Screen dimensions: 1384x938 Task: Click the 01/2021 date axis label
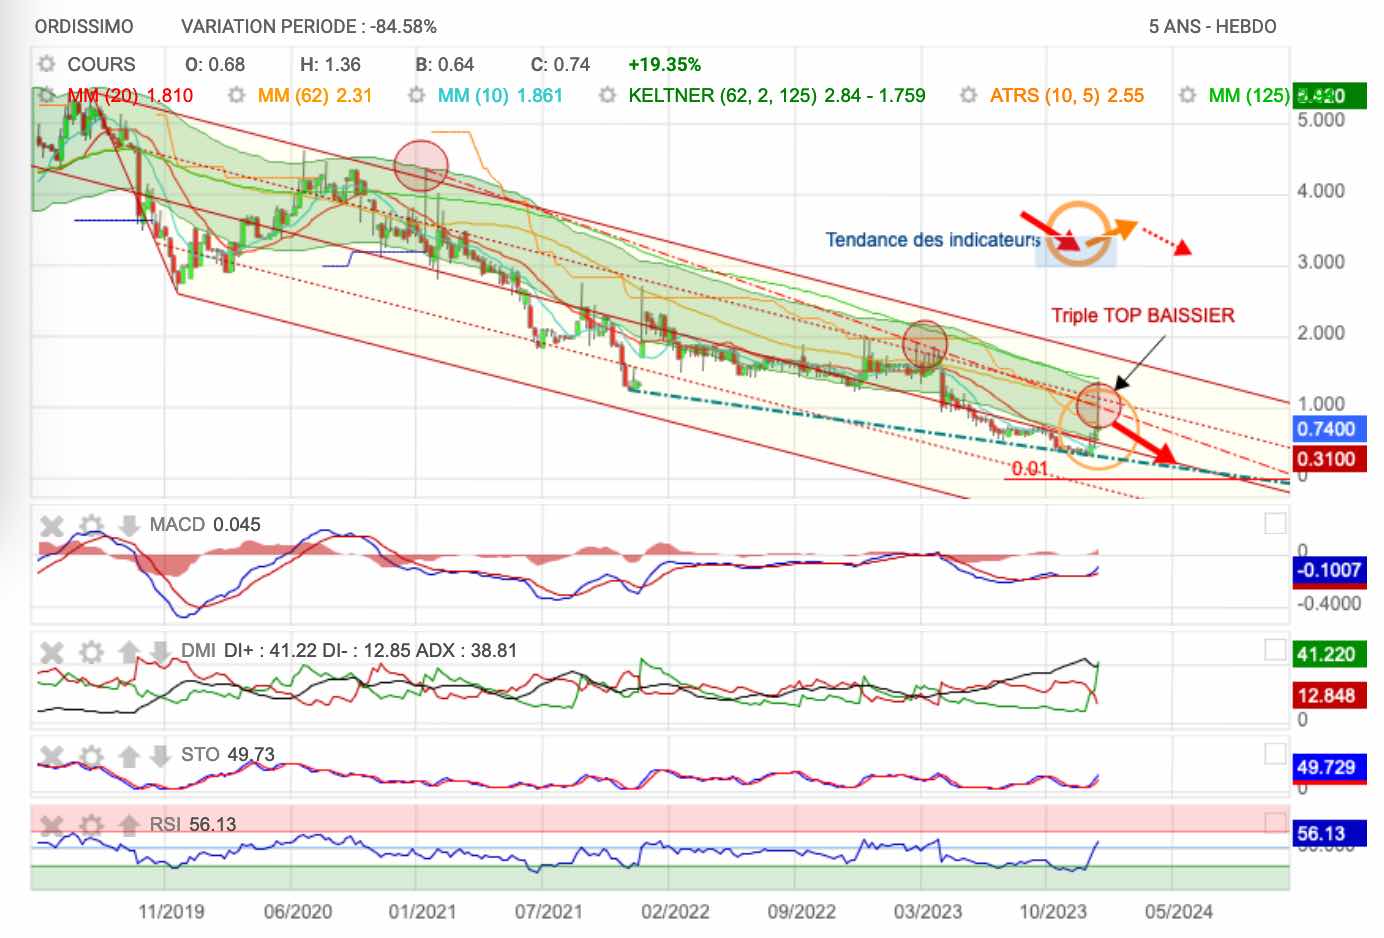click(422, 911)
